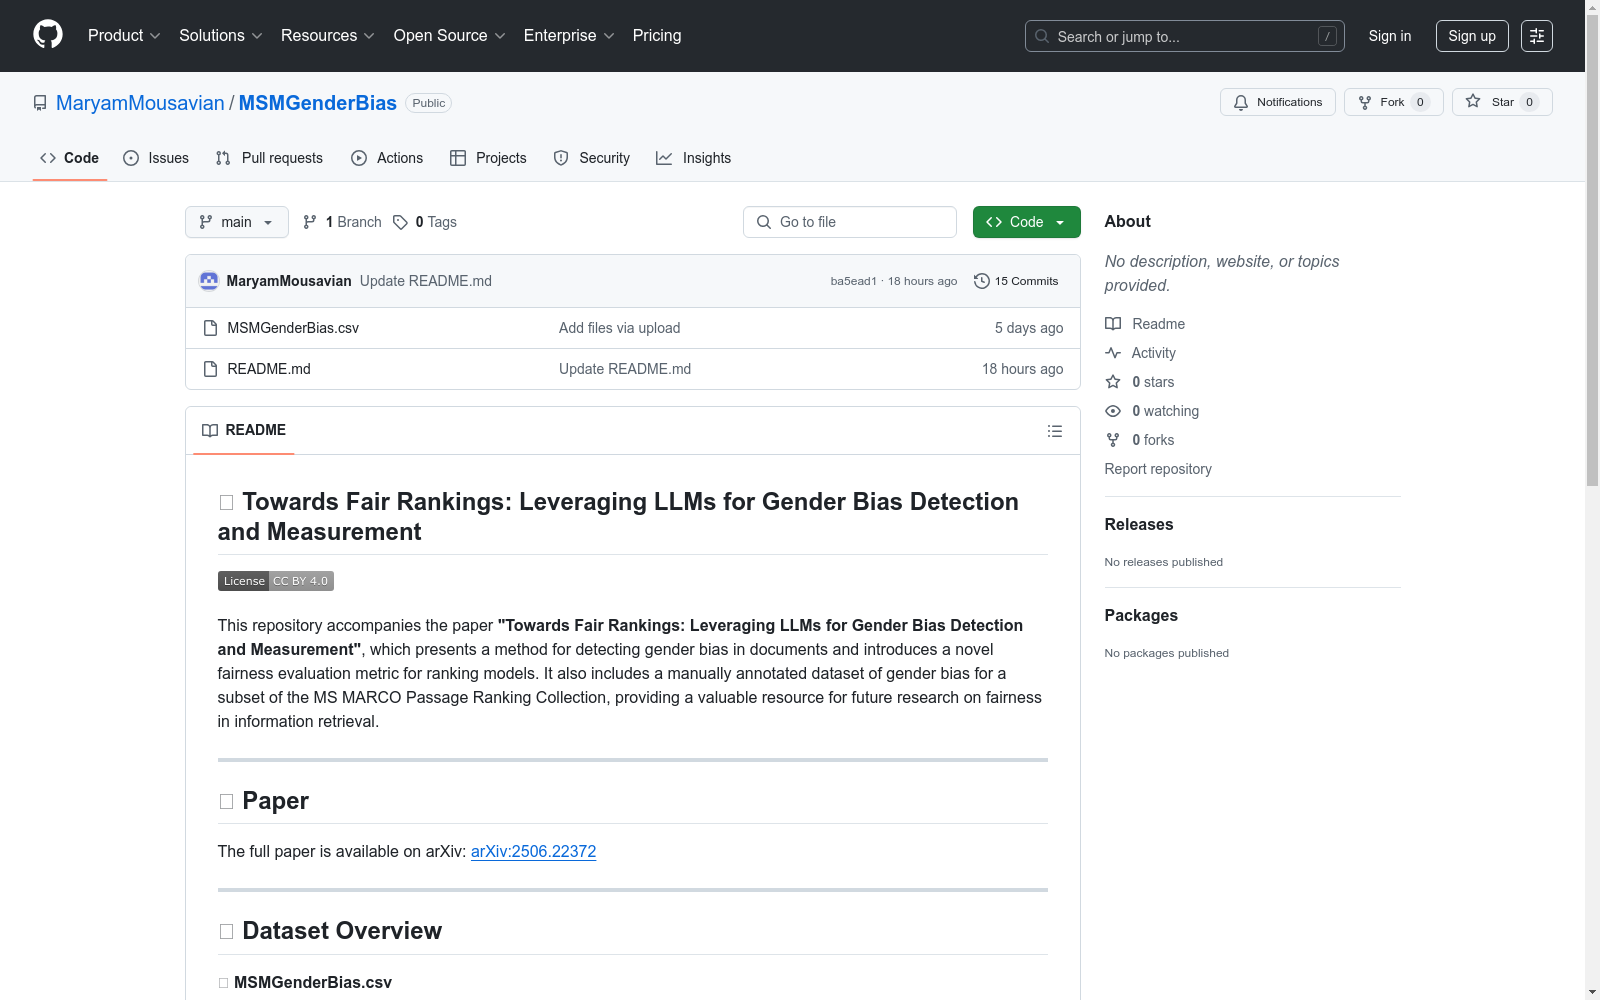Open the MSMGenderBias.csv file
Screen dimensions: 1600x1000
[x=293, y=328]
